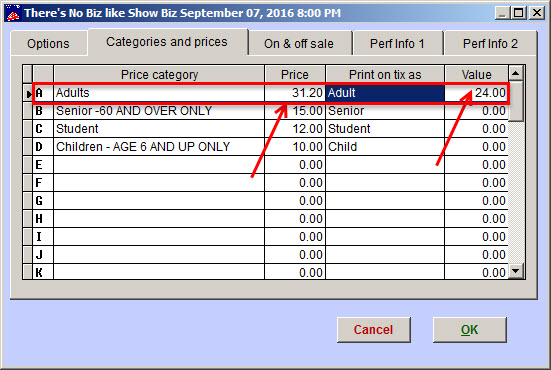Click the Print on tix as column header
The image size is (551, 370).
[385, 74]
